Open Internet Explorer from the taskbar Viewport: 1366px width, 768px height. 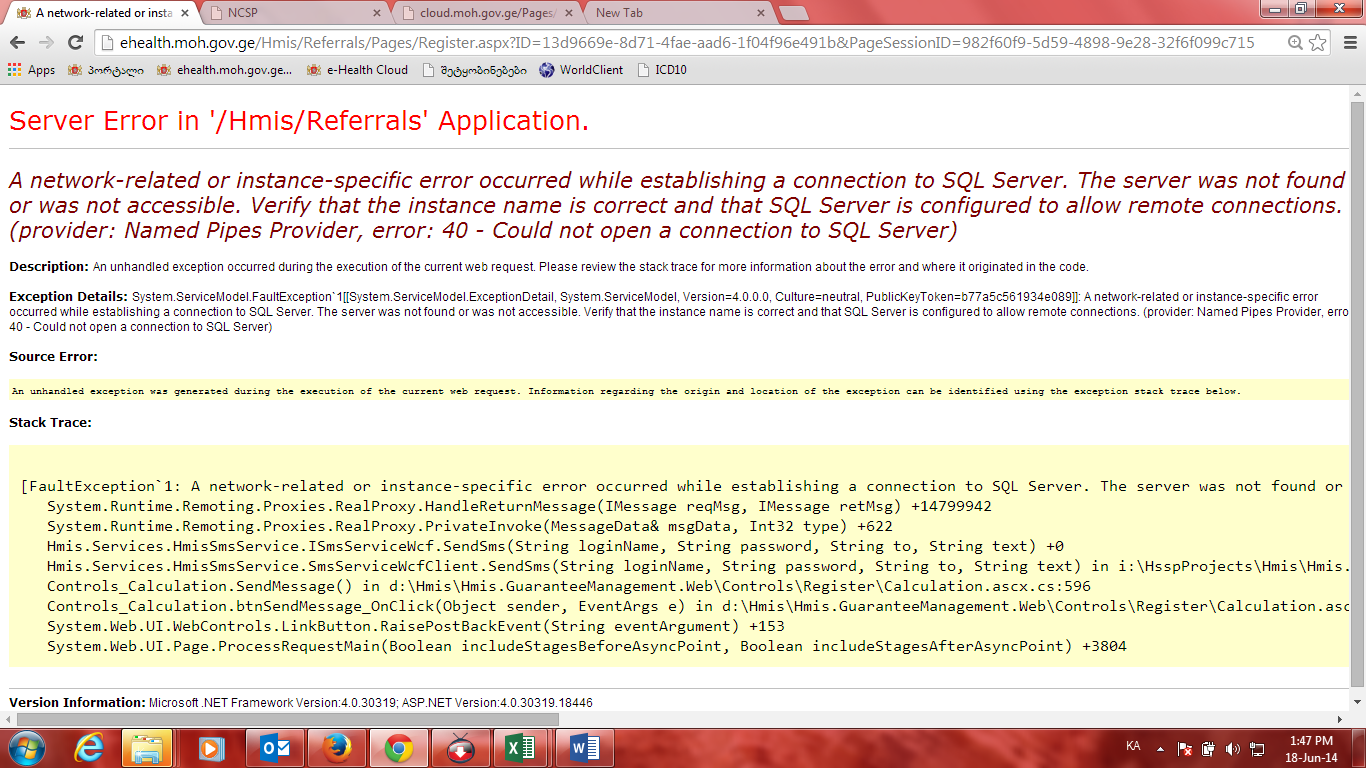coord(90,748)
